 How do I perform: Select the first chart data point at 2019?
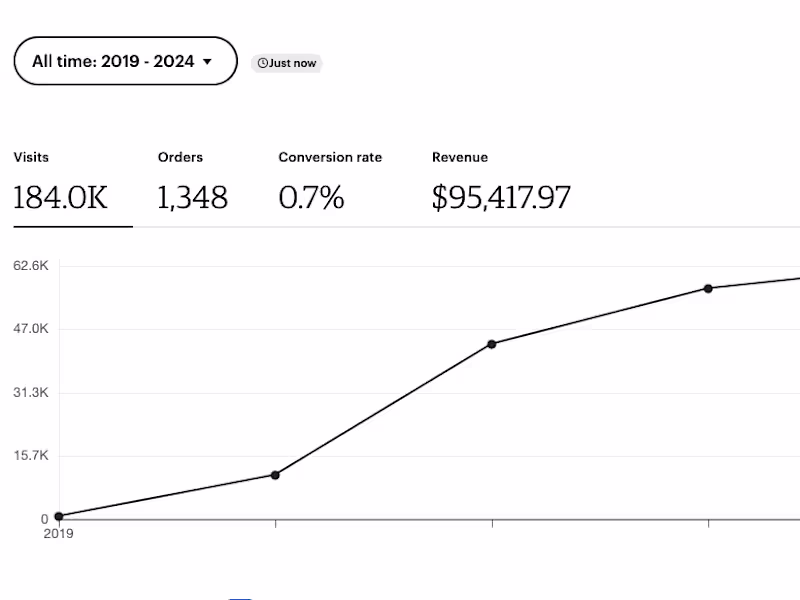59,516
